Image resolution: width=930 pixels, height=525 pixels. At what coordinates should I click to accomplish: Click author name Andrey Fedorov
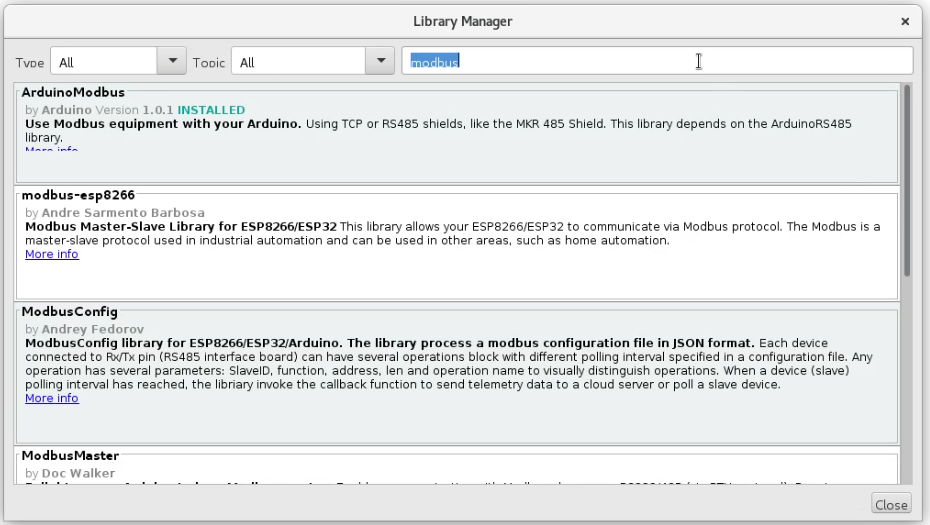tap(82, 329)
